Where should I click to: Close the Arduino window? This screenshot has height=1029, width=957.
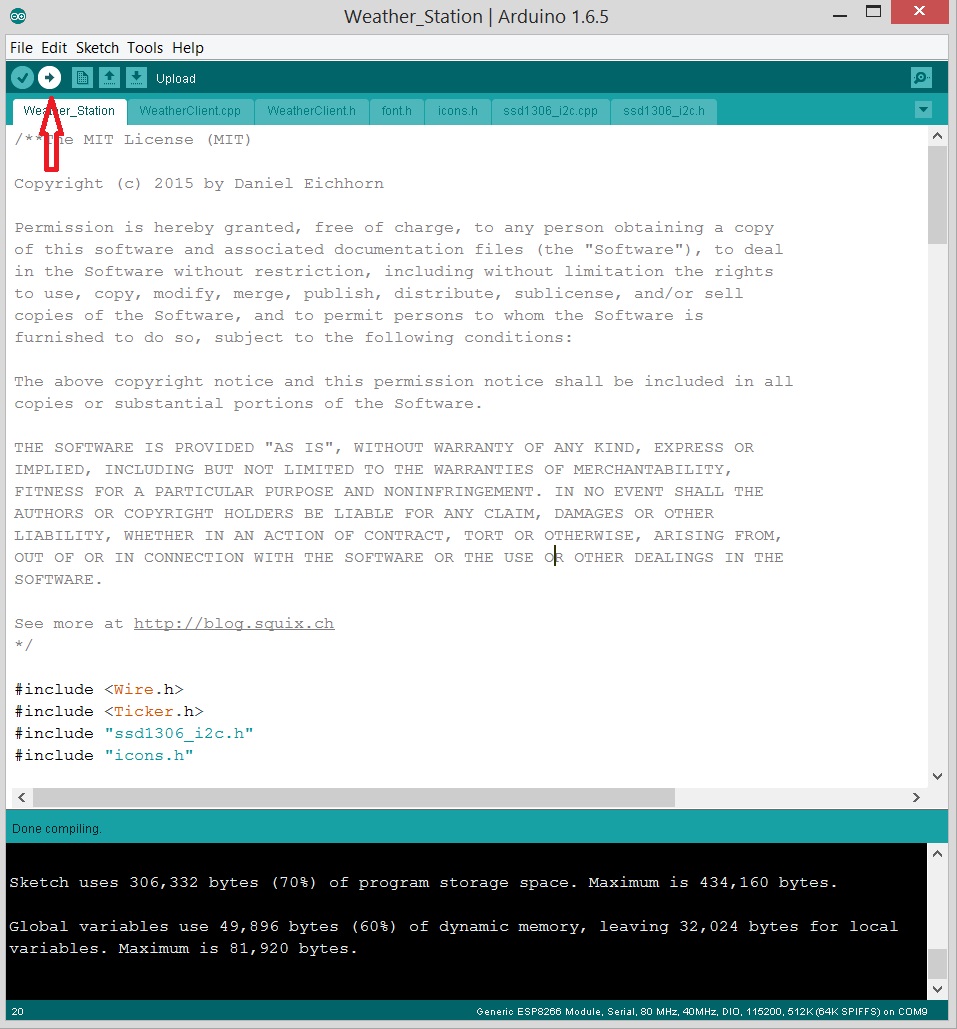click(919, 12)
